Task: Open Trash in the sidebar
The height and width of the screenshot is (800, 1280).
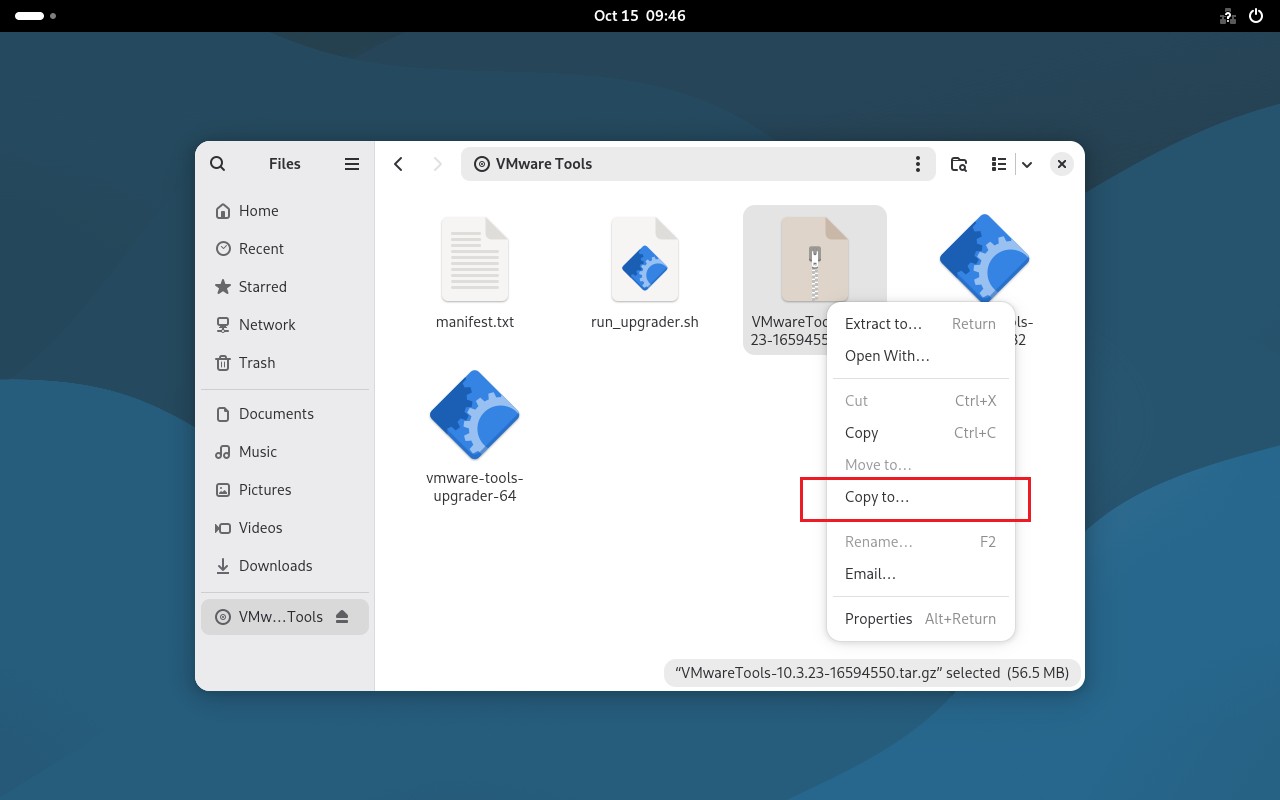Action: [x=285, y=363]
